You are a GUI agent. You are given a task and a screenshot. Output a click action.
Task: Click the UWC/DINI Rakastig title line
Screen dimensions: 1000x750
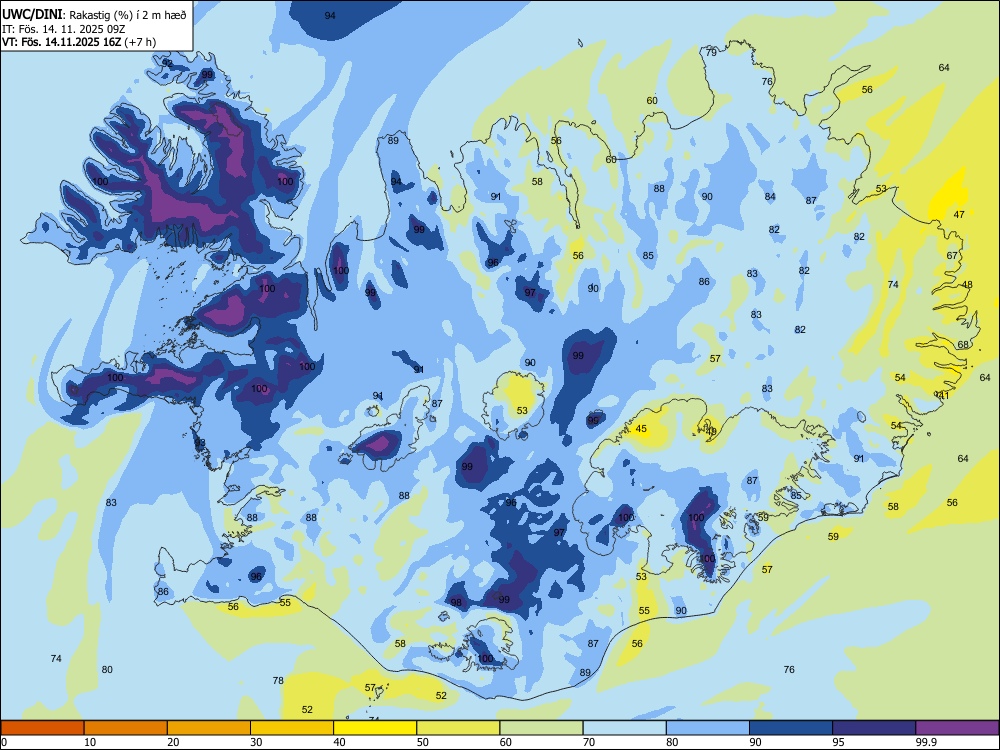click(94, 15)
